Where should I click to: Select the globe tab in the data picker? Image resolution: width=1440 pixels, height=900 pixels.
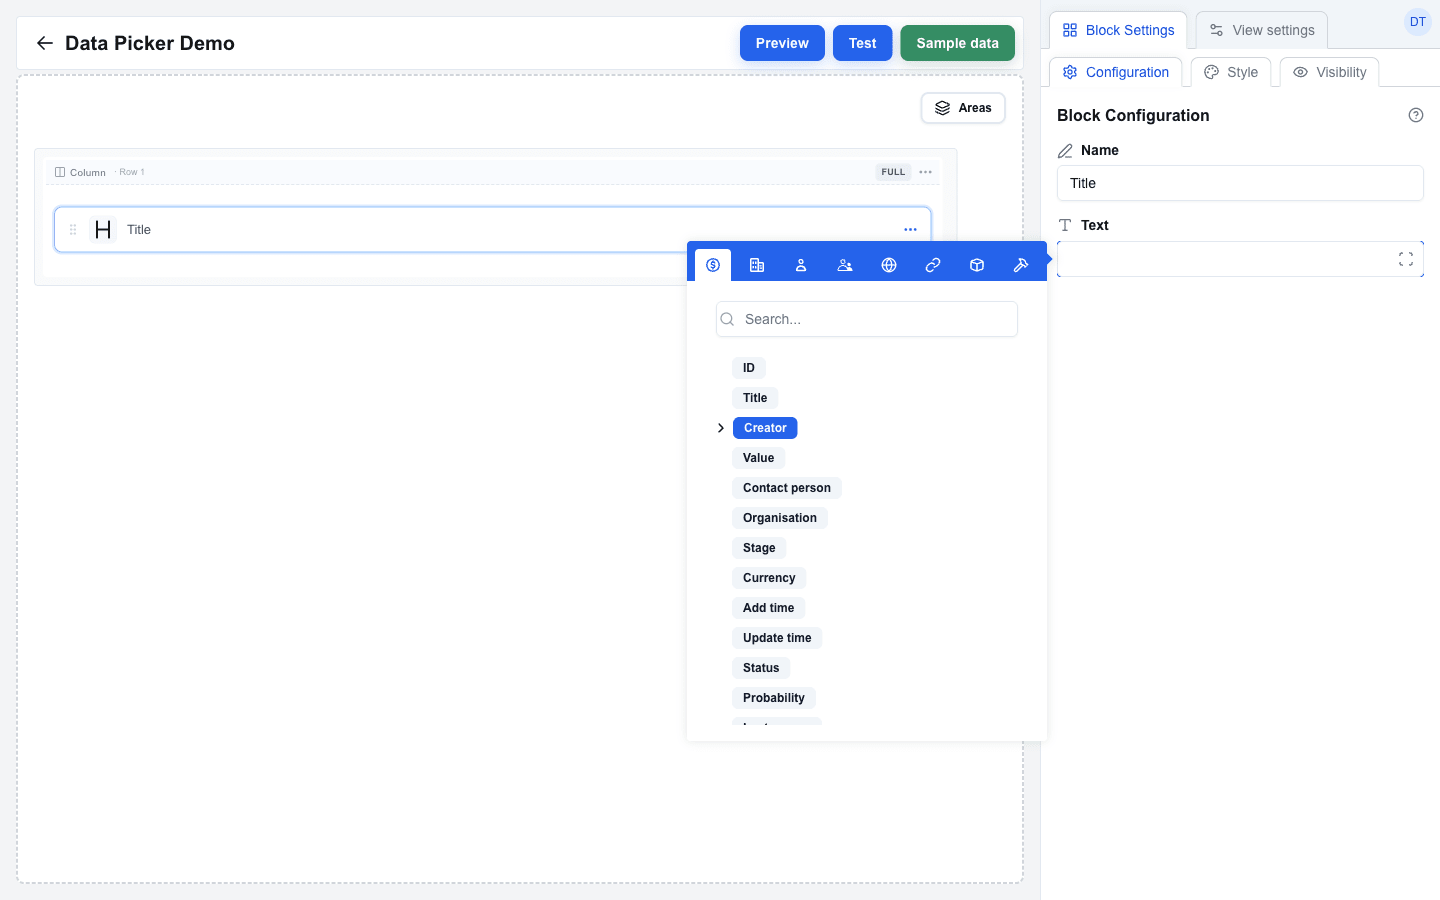[889, 265]
